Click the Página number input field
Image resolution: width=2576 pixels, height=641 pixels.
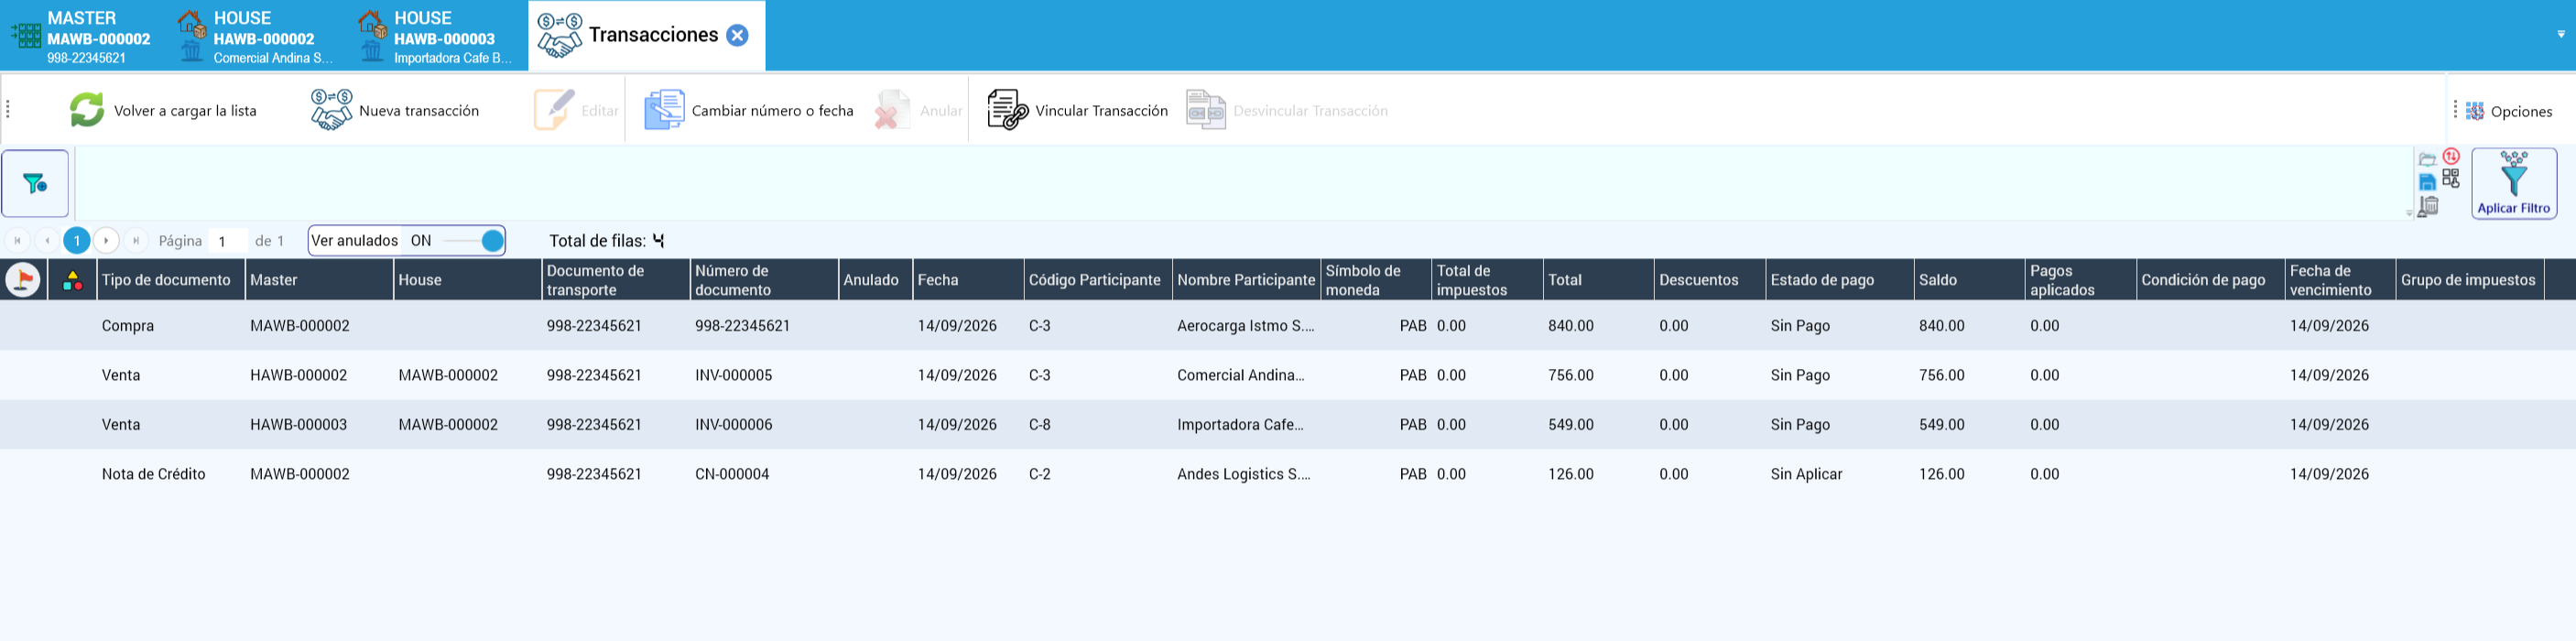(229, 241)
